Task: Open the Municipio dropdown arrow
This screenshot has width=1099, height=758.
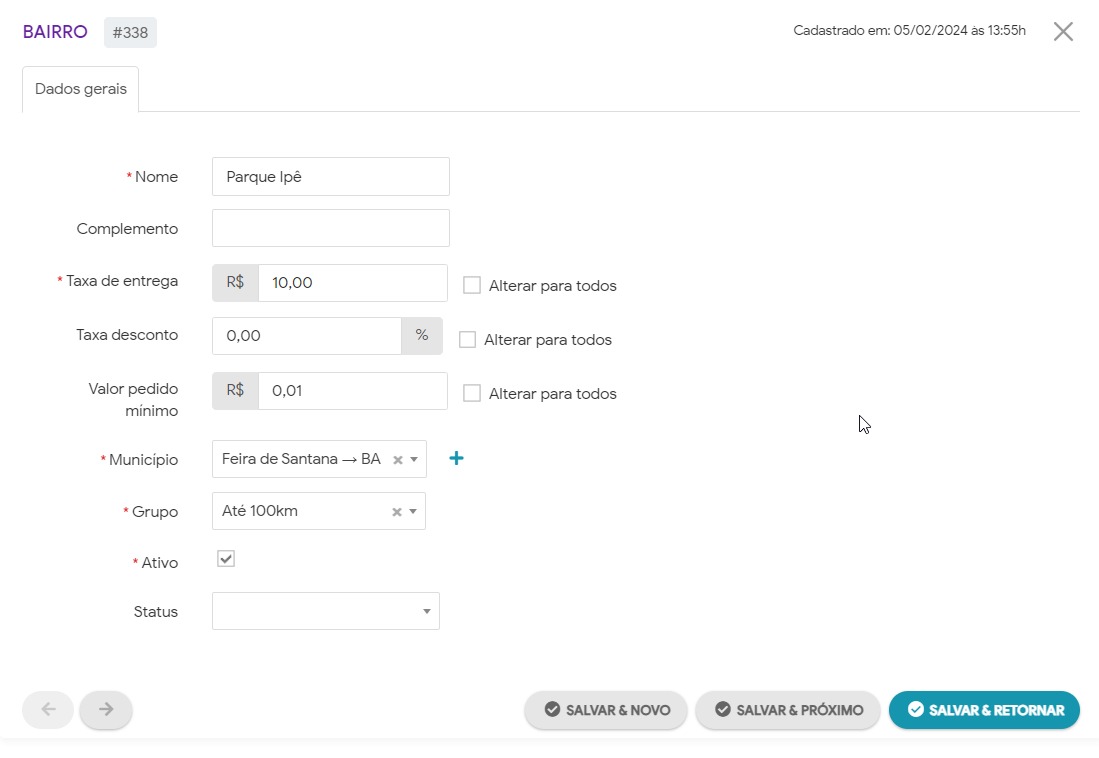Action: 414,460
